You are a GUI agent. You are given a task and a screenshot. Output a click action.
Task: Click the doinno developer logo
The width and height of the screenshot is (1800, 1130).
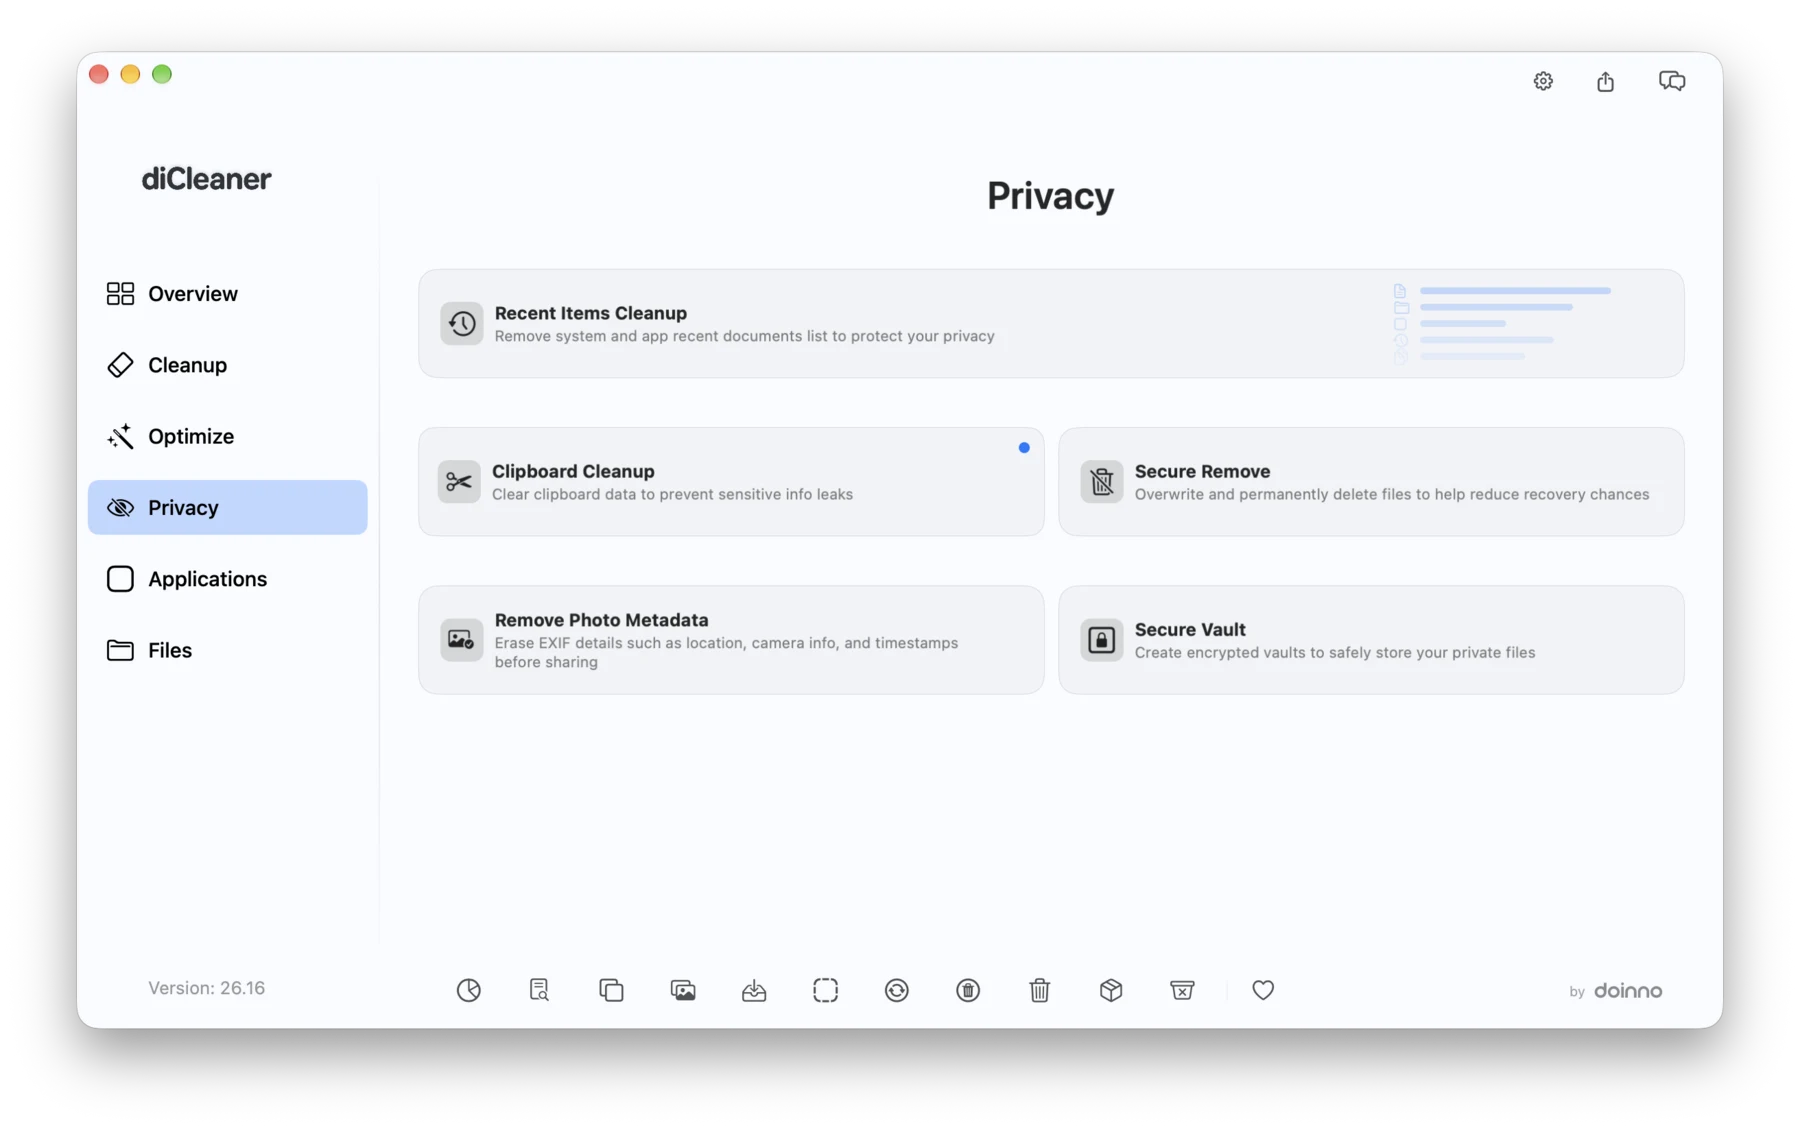(x=1627, y=991)
